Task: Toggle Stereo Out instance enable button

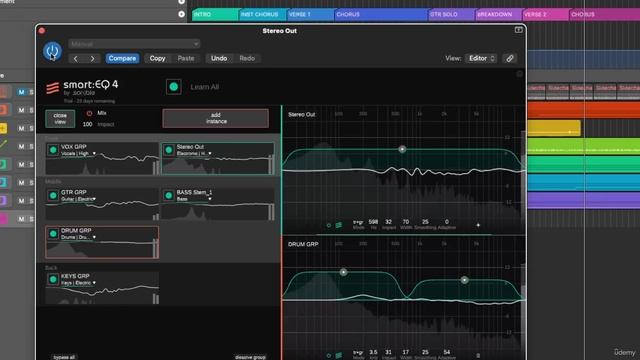Action: (x=169, y=150)
